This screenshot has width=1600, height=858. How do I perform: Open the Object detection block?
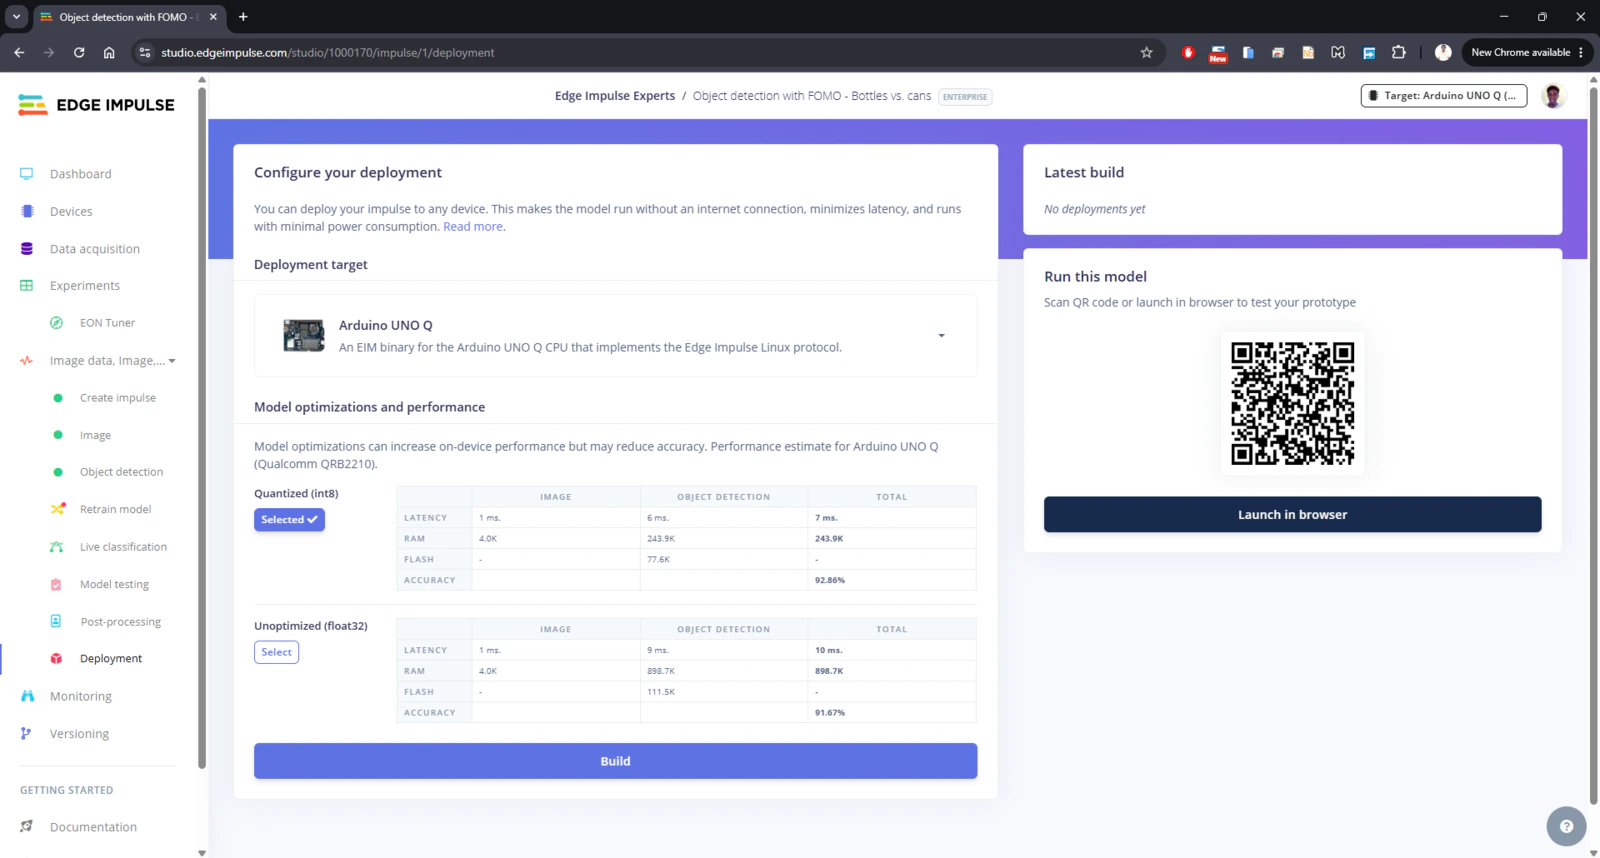pyautogui.click(x=121, y=472)
